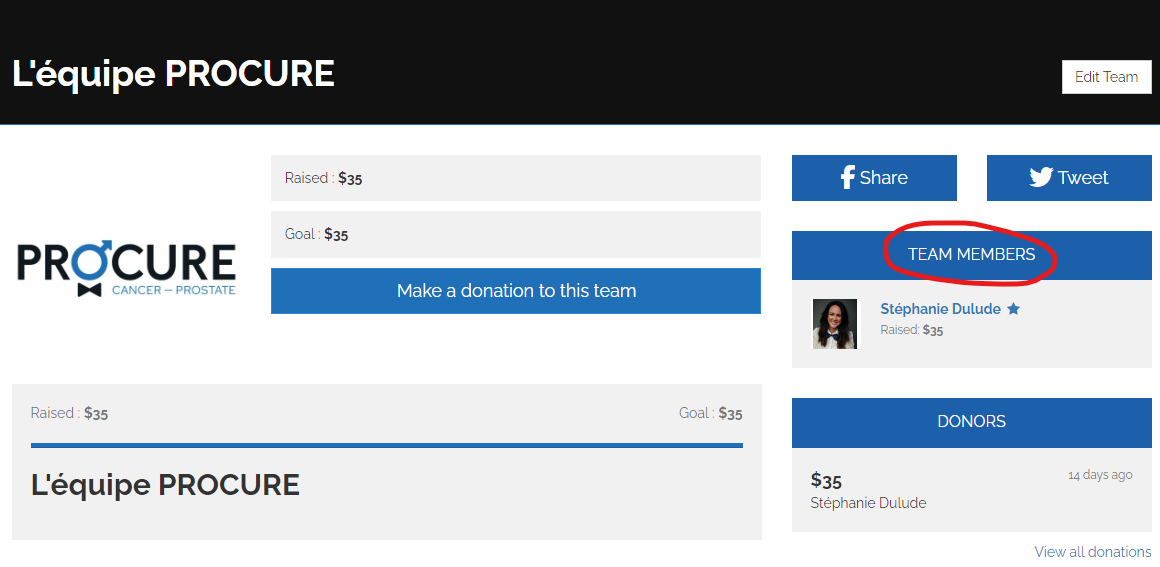Click the L'équipe PROCURE heading below progress bar
This screenshot has width=1160, height=567.
click(x=165, y=485)
